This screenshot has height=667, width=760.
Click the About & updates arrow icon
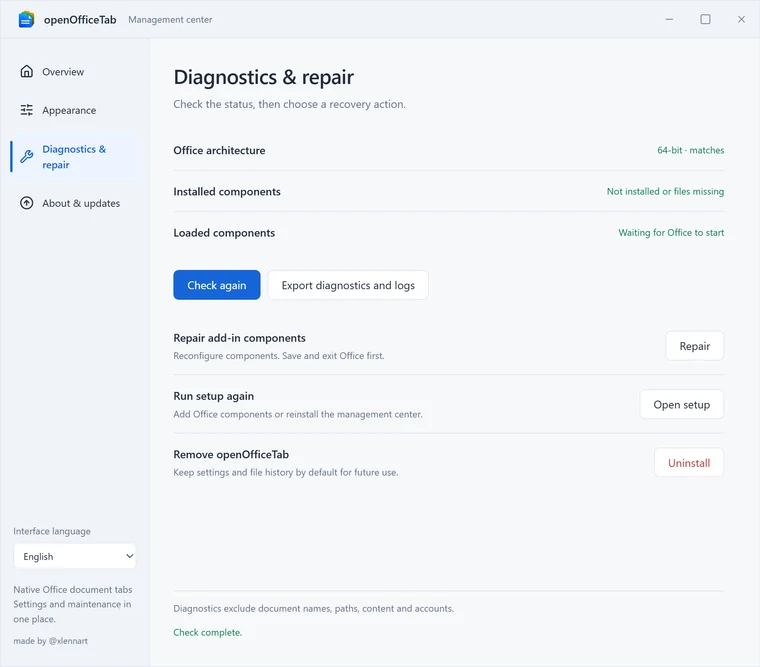[x=27, y=203]
